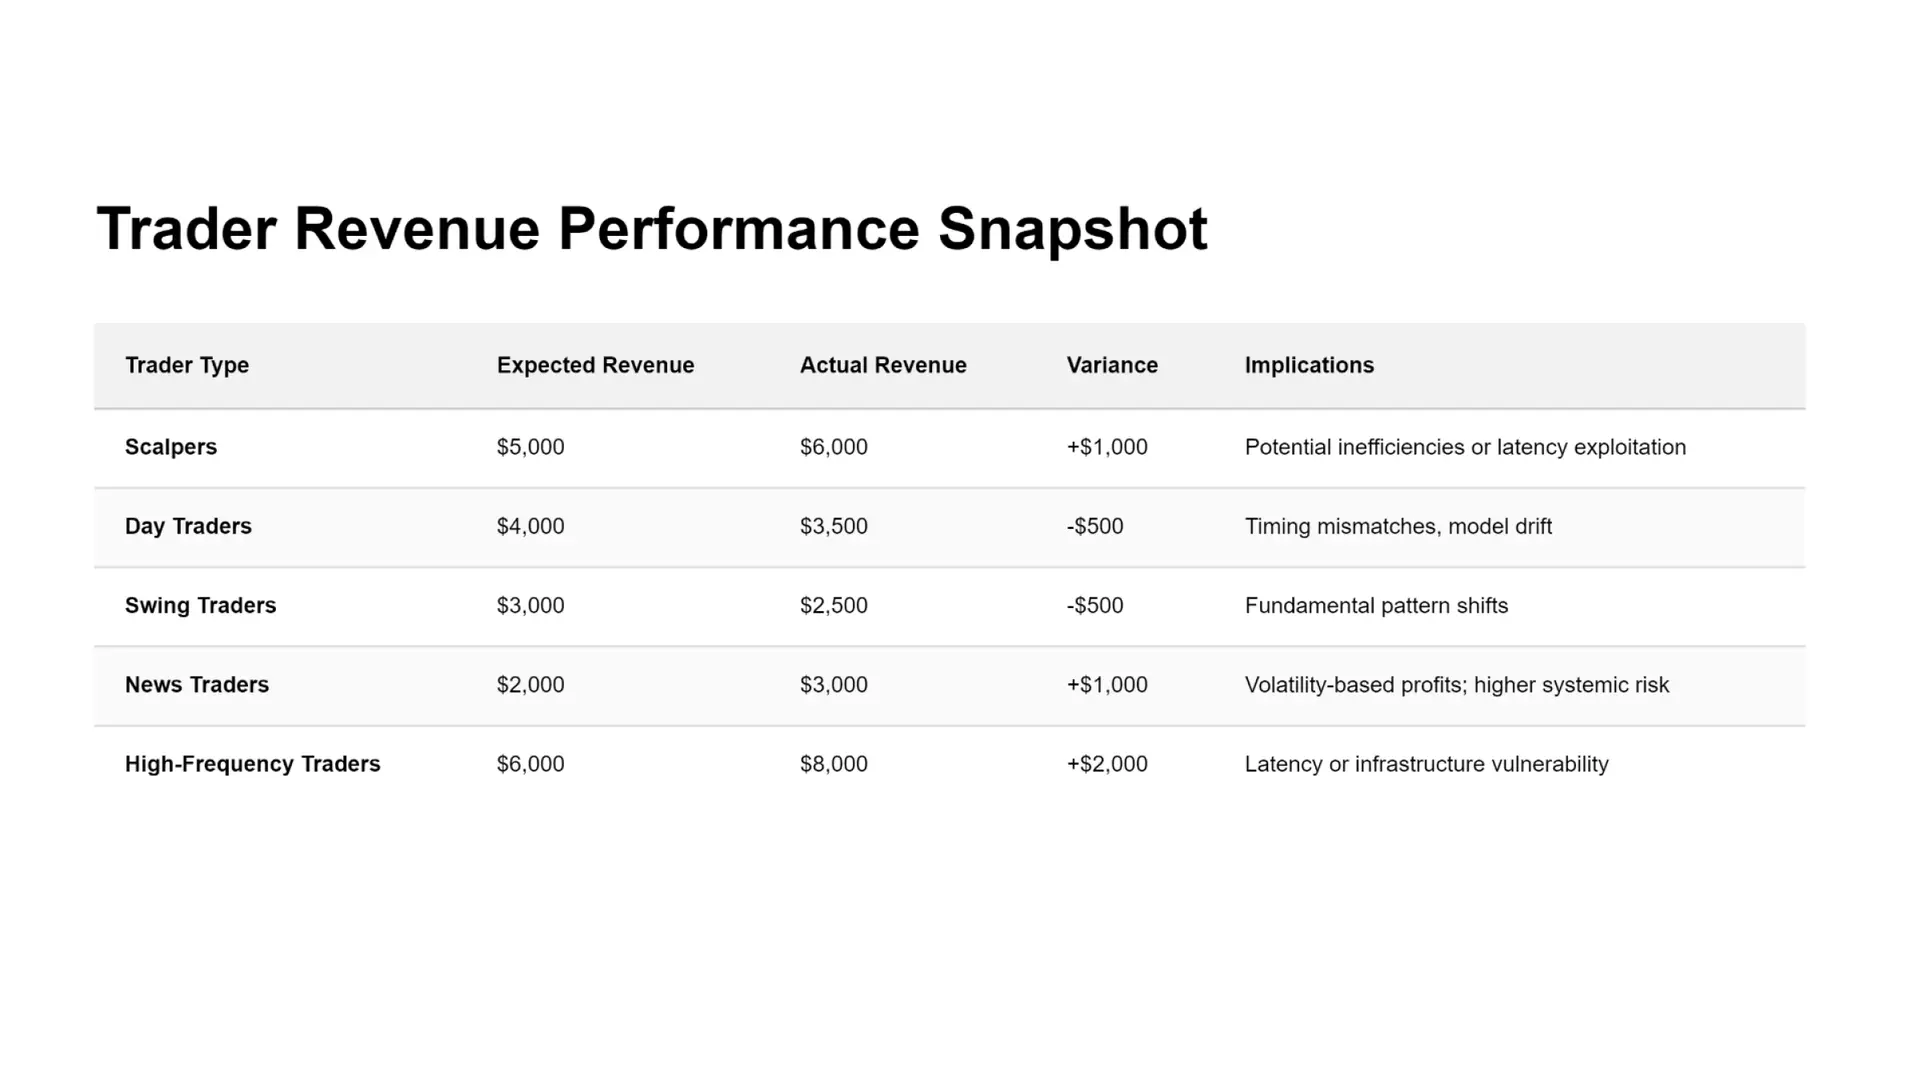Click the Expected Revenue column header
Image resolution: width=1920 pixels, height=1080 pixels.
(595, 366)
